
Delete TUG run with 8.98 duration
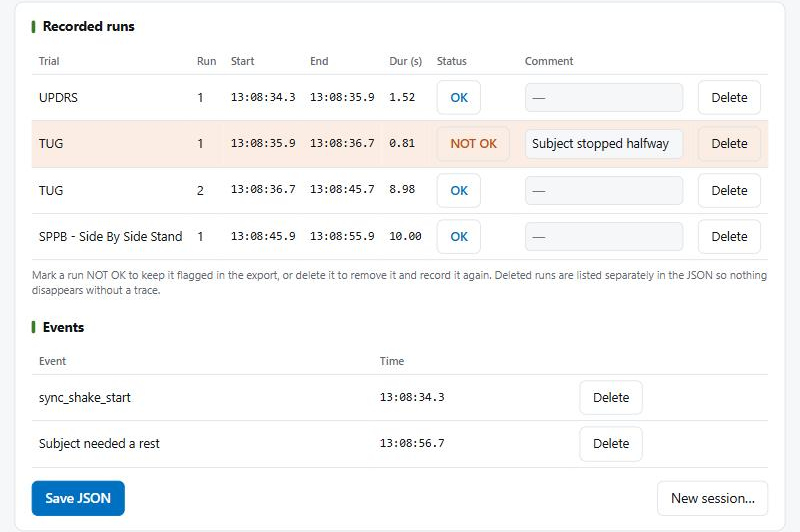click(729, 191)
